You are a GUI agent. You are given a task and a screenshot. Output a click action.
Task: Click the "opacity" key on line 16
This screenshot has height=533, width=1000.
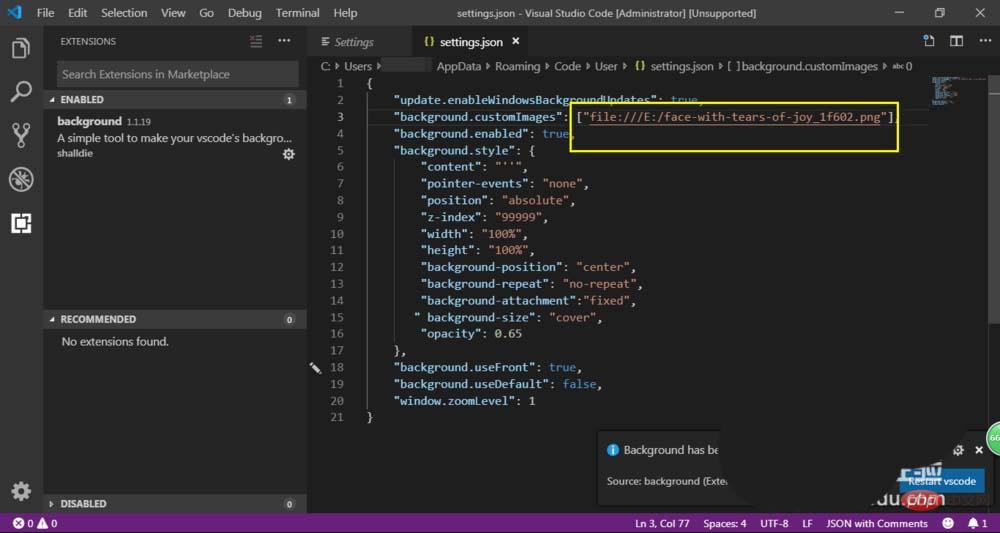click(452, 334)
